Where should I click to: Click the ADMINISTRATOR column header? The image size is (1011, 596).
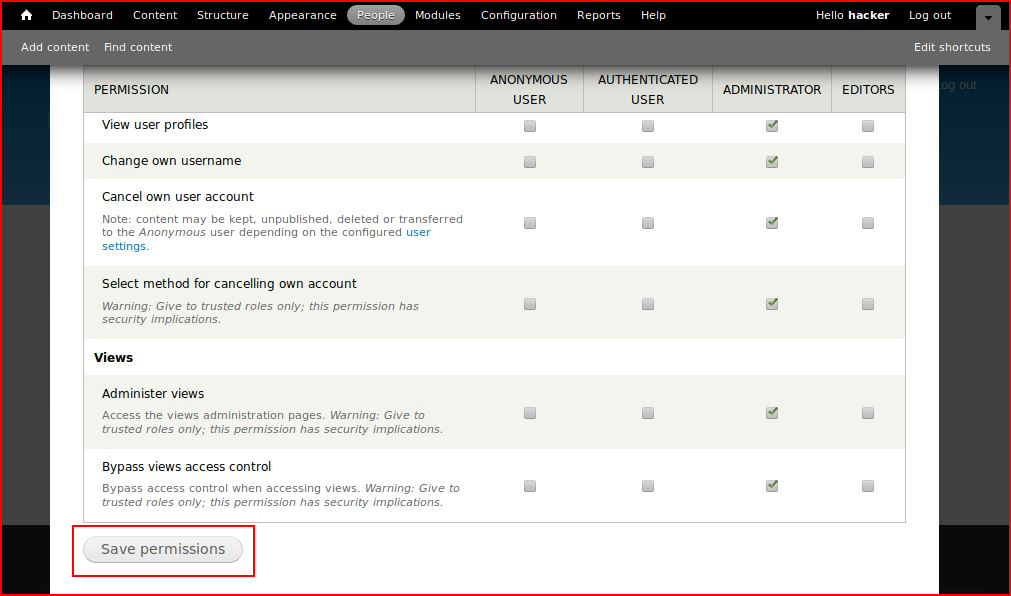pyautogui.click(x=772, y=90)
